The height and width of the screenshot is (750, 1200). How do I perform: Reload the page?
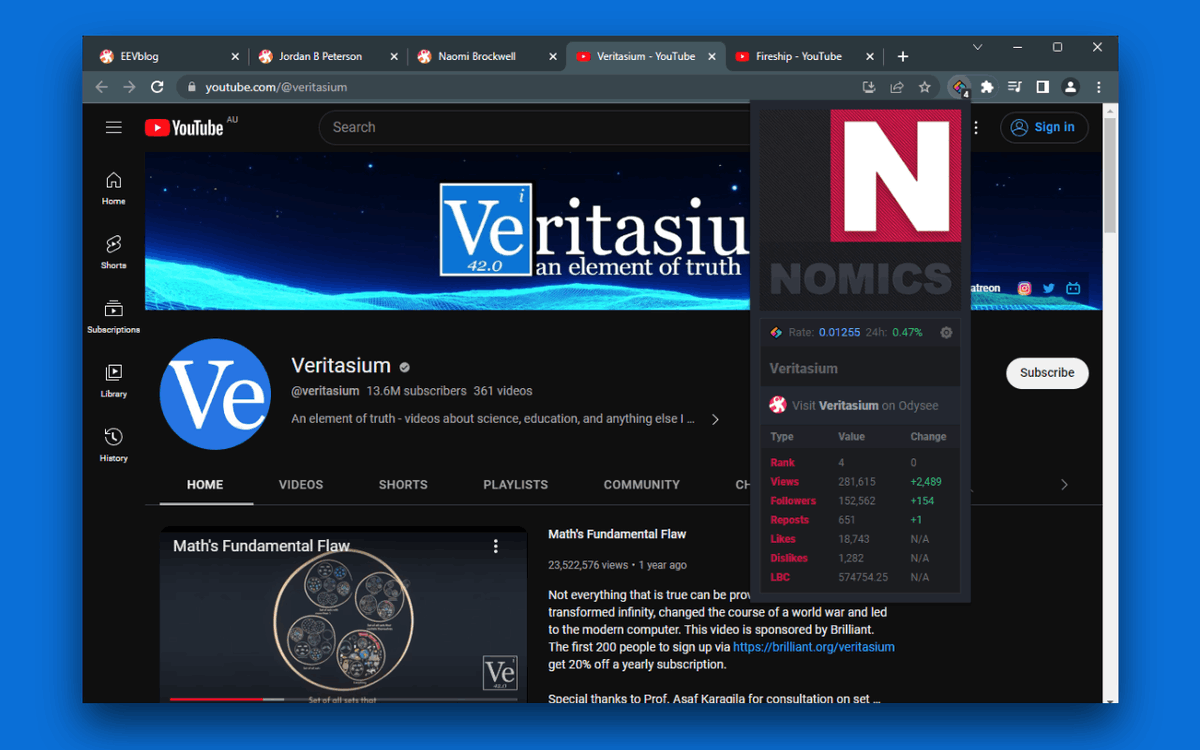point(157,87)
